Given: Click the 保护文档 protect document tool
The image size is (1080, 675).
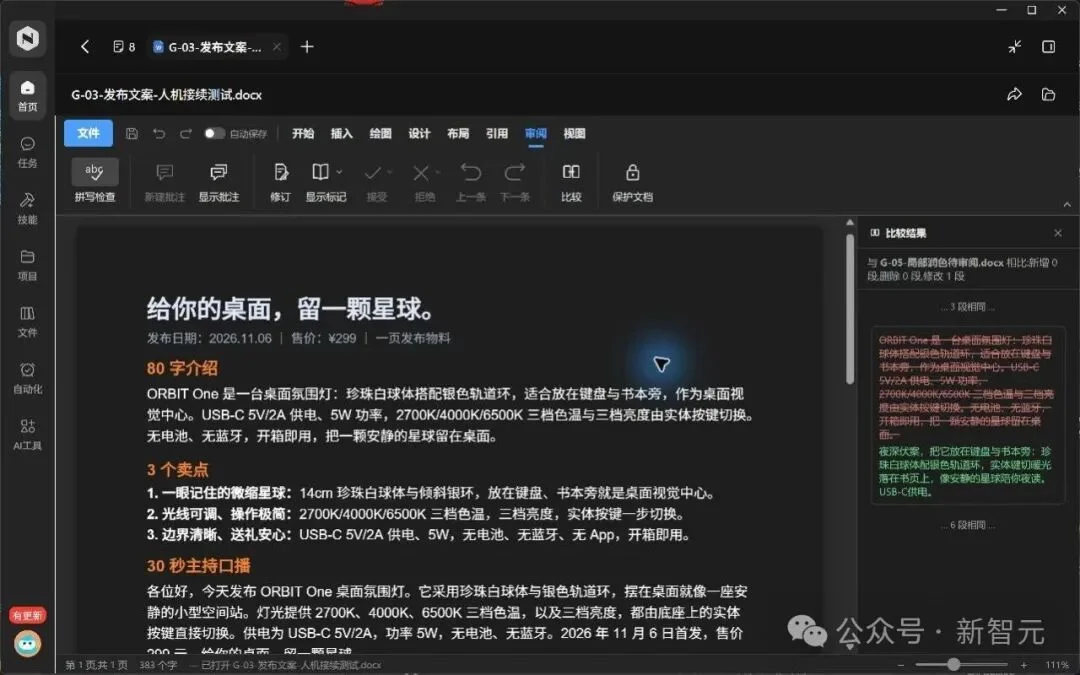Looking at the screenshot, I should click(x=632, y=181).
